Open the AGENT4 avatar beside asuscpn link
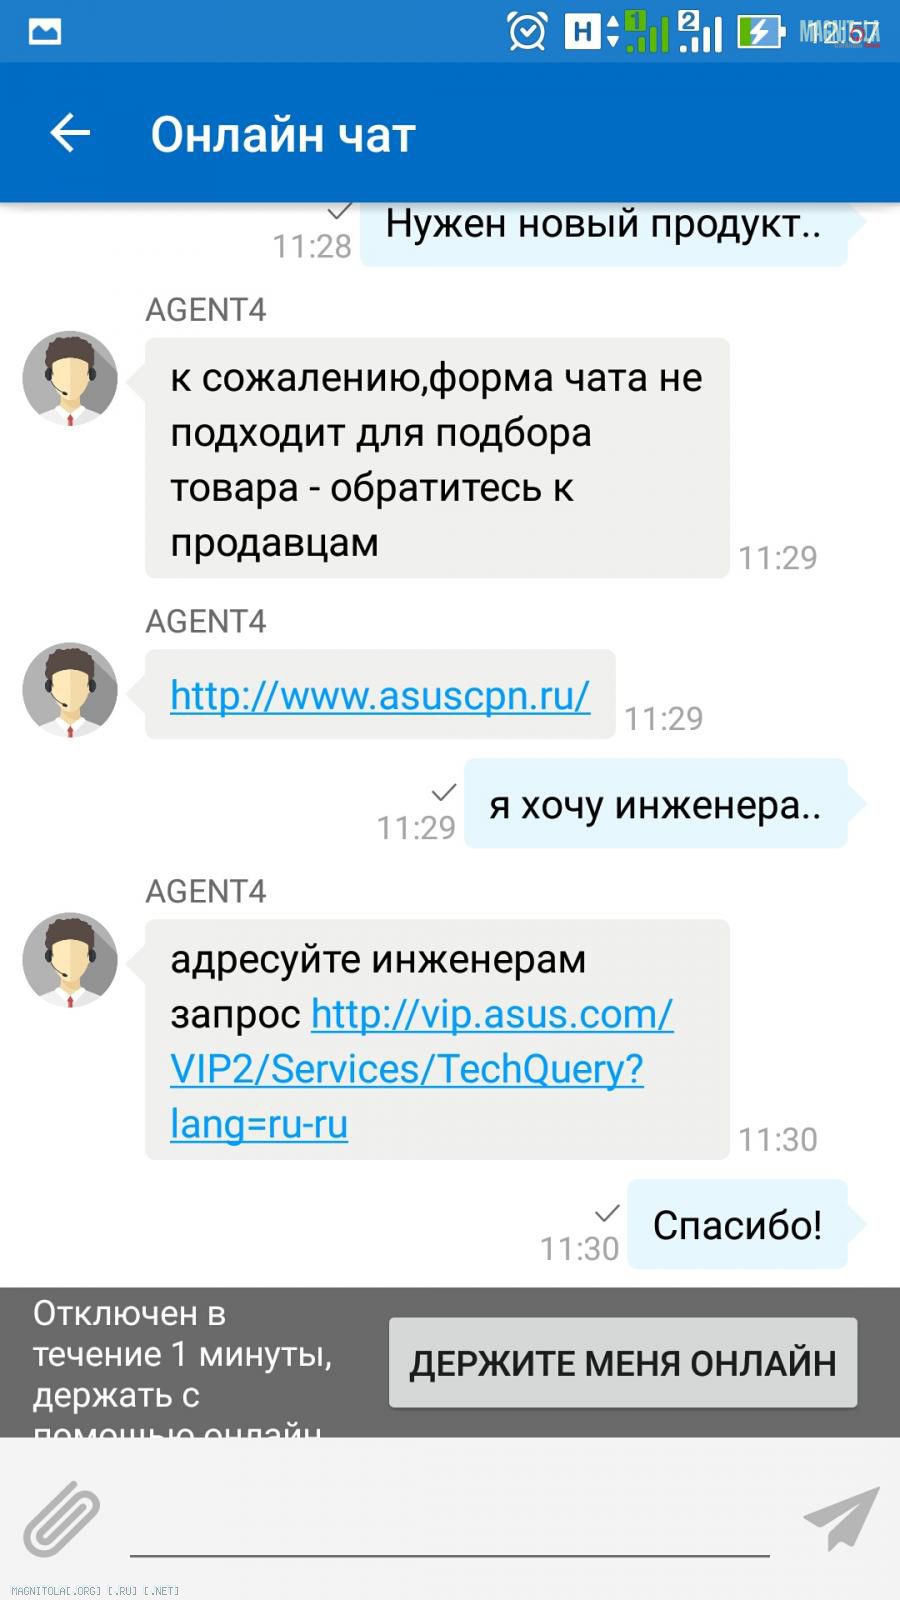The width and height of the screenshot is (900, 1600). tap(70, 690)
